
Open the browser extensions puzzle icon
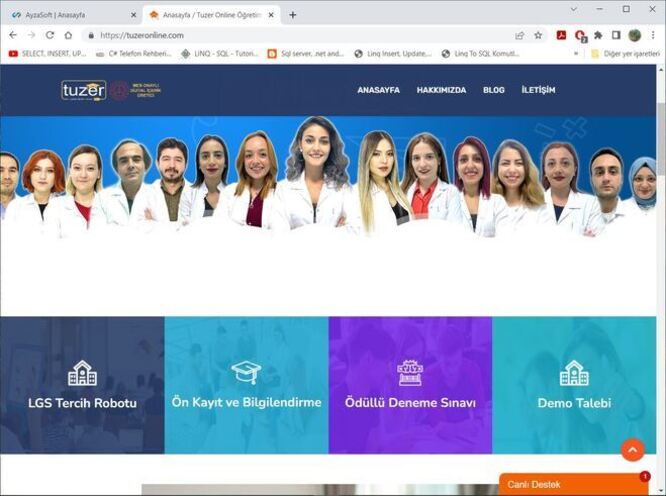(598, 35)
